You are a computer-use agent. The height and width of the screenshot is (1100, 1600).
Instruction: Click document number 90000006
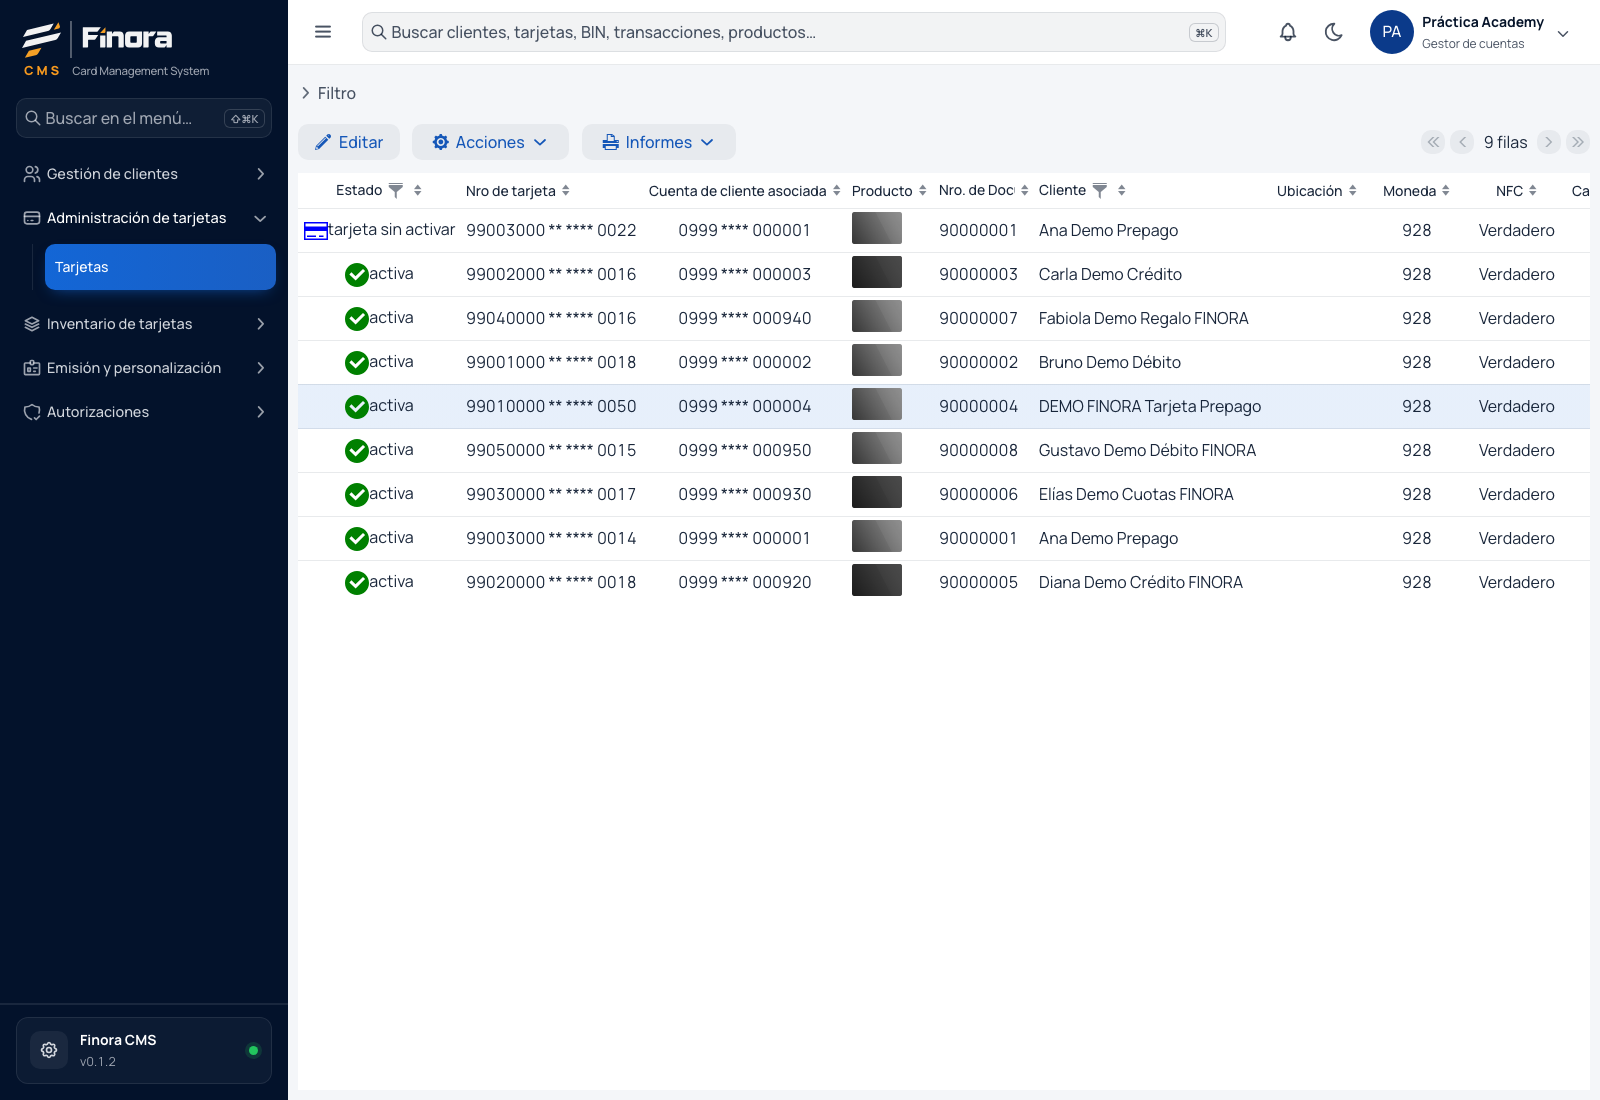[978, 494]
